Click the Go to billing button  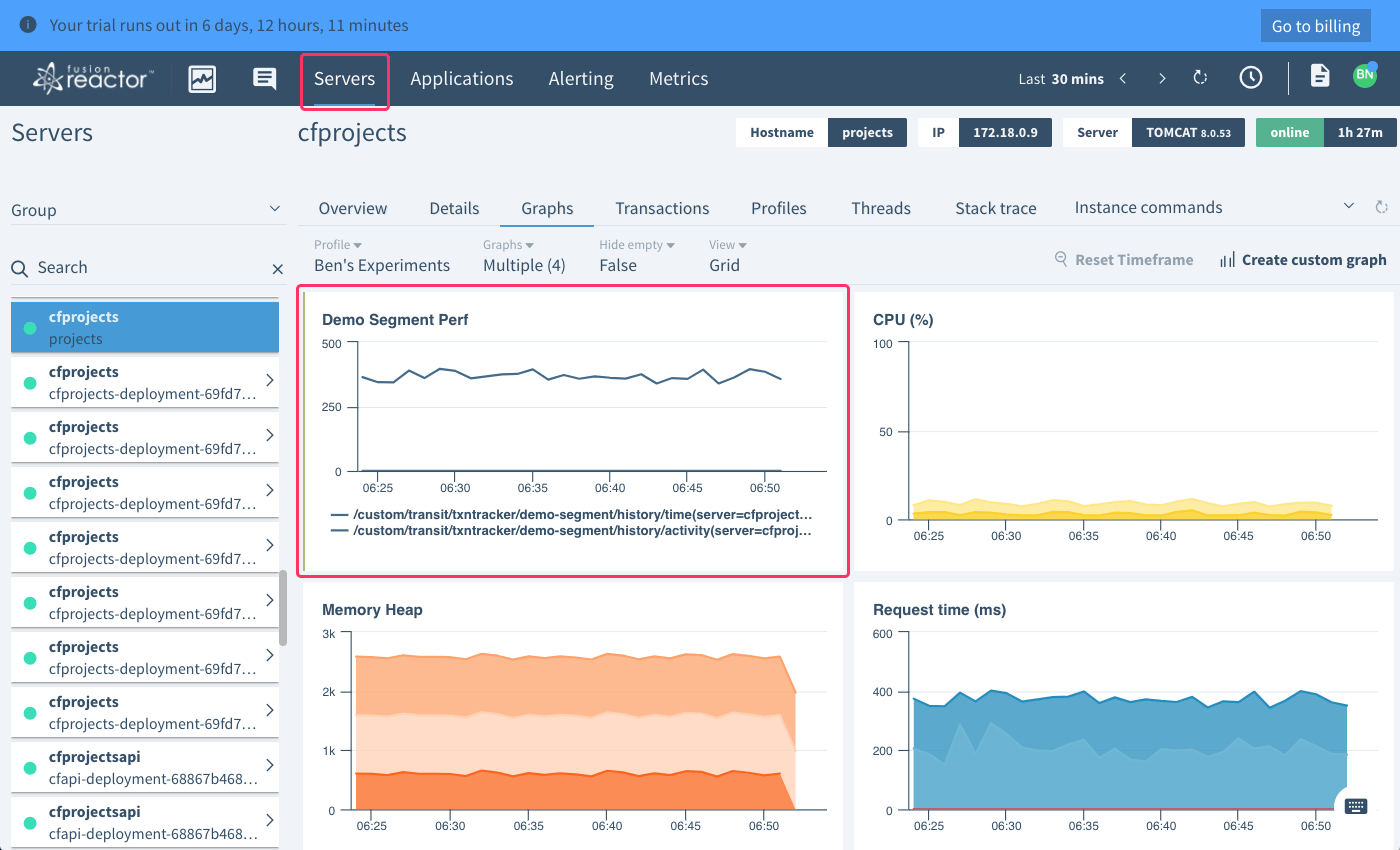tap(1316, 26)
